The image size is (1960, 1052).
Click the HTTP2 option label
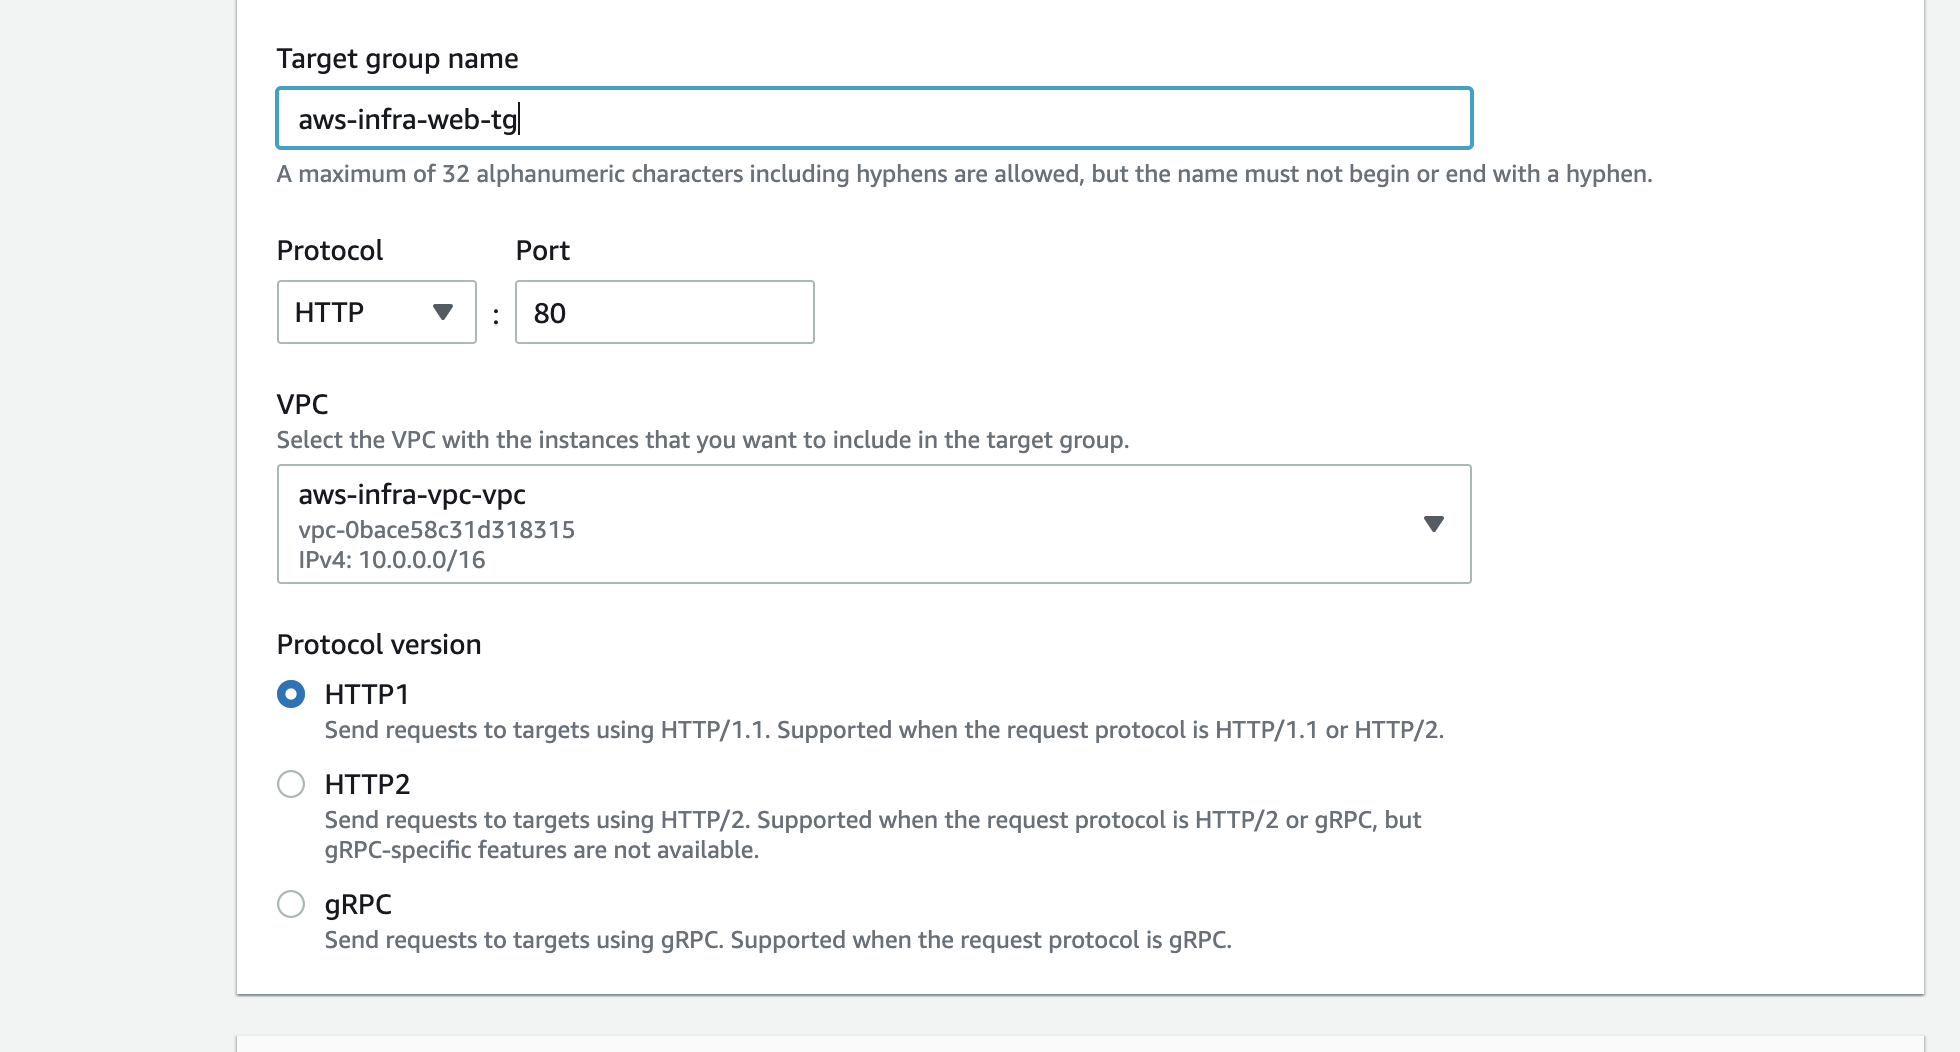coord(367,784)
